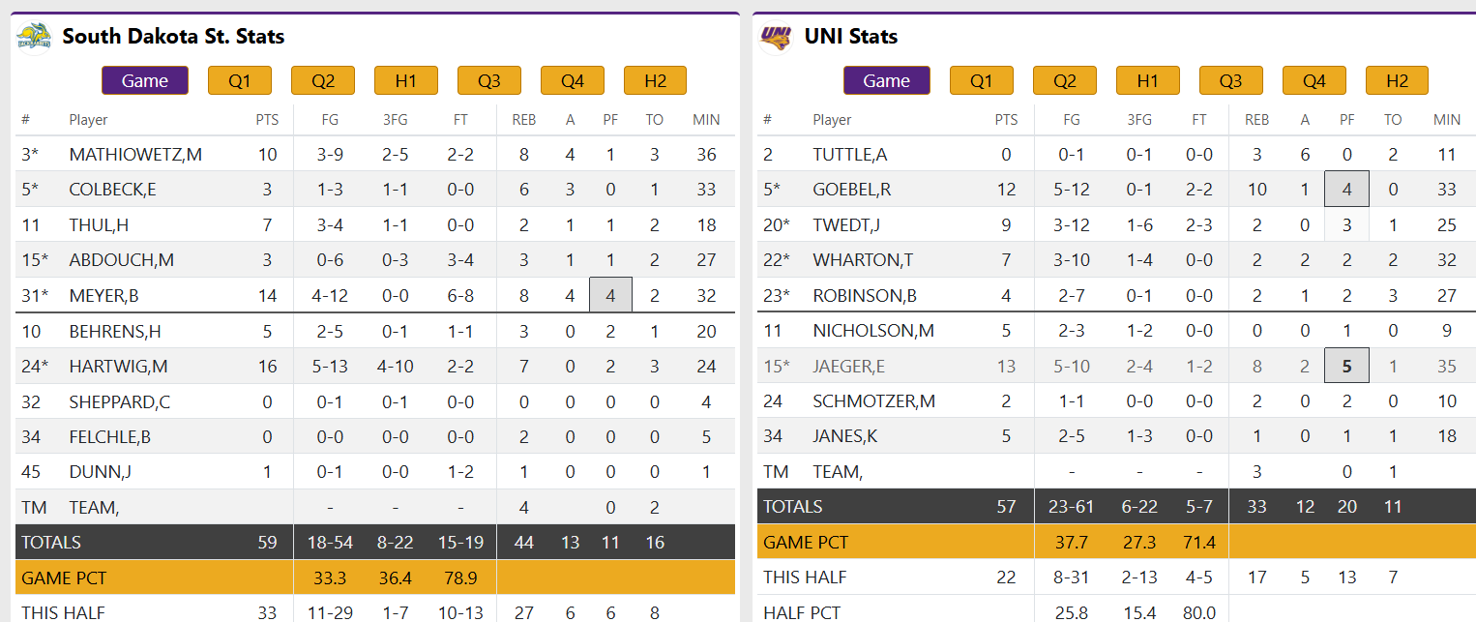Select the Game tab for UNI
This screenshot has width=1476, height=622.
click(x=886, y=80)
